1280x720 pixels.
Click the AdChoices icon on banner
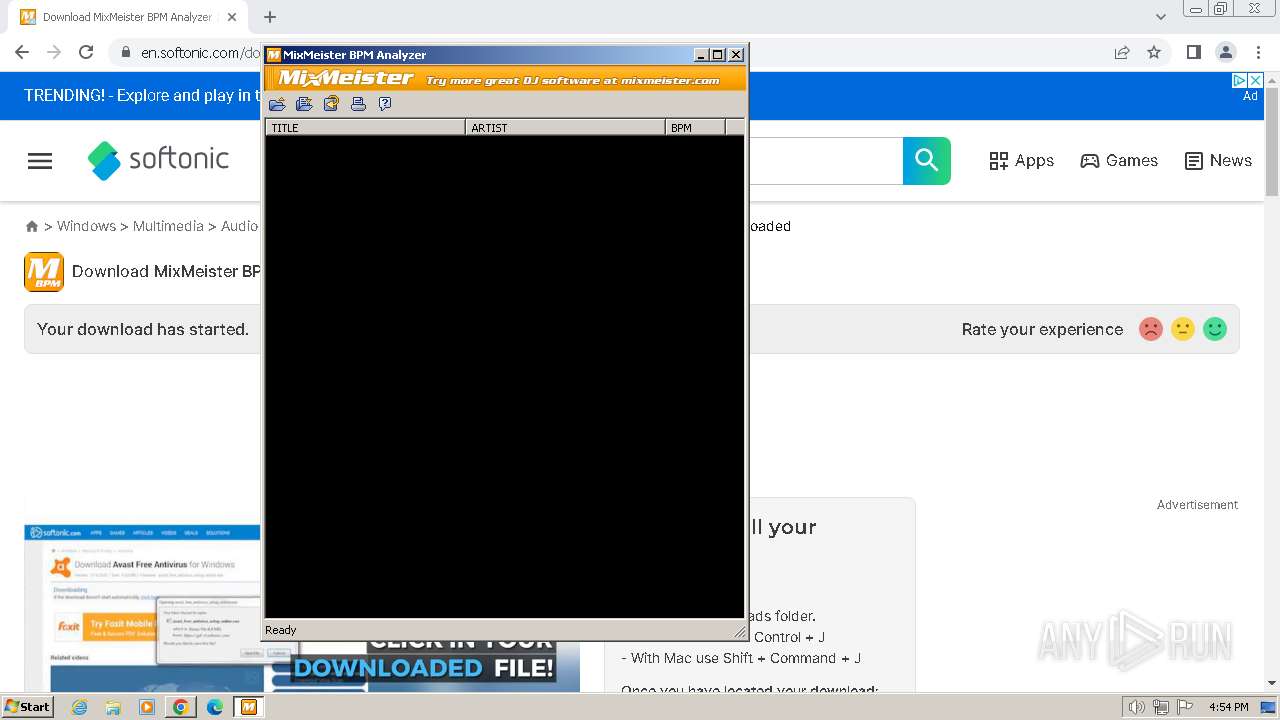point(1240,80)
